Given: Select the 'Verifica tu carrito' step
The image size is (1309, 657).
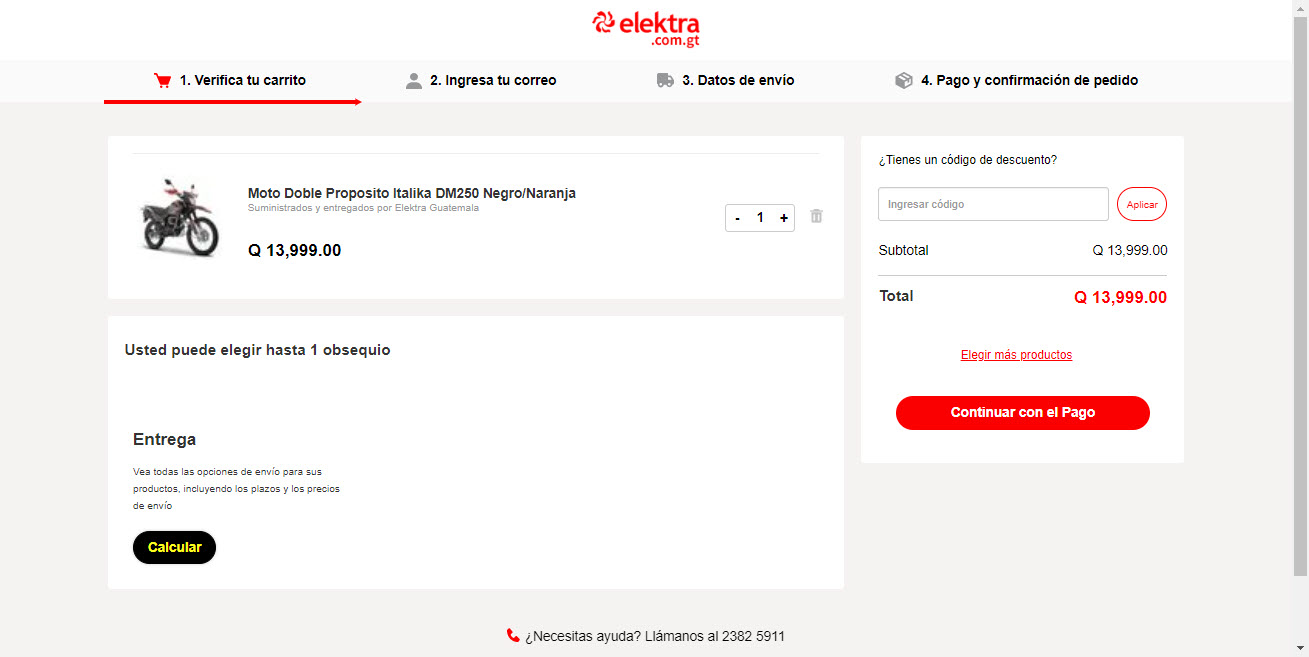Looking at the screenshot, I should click(243, 80).
